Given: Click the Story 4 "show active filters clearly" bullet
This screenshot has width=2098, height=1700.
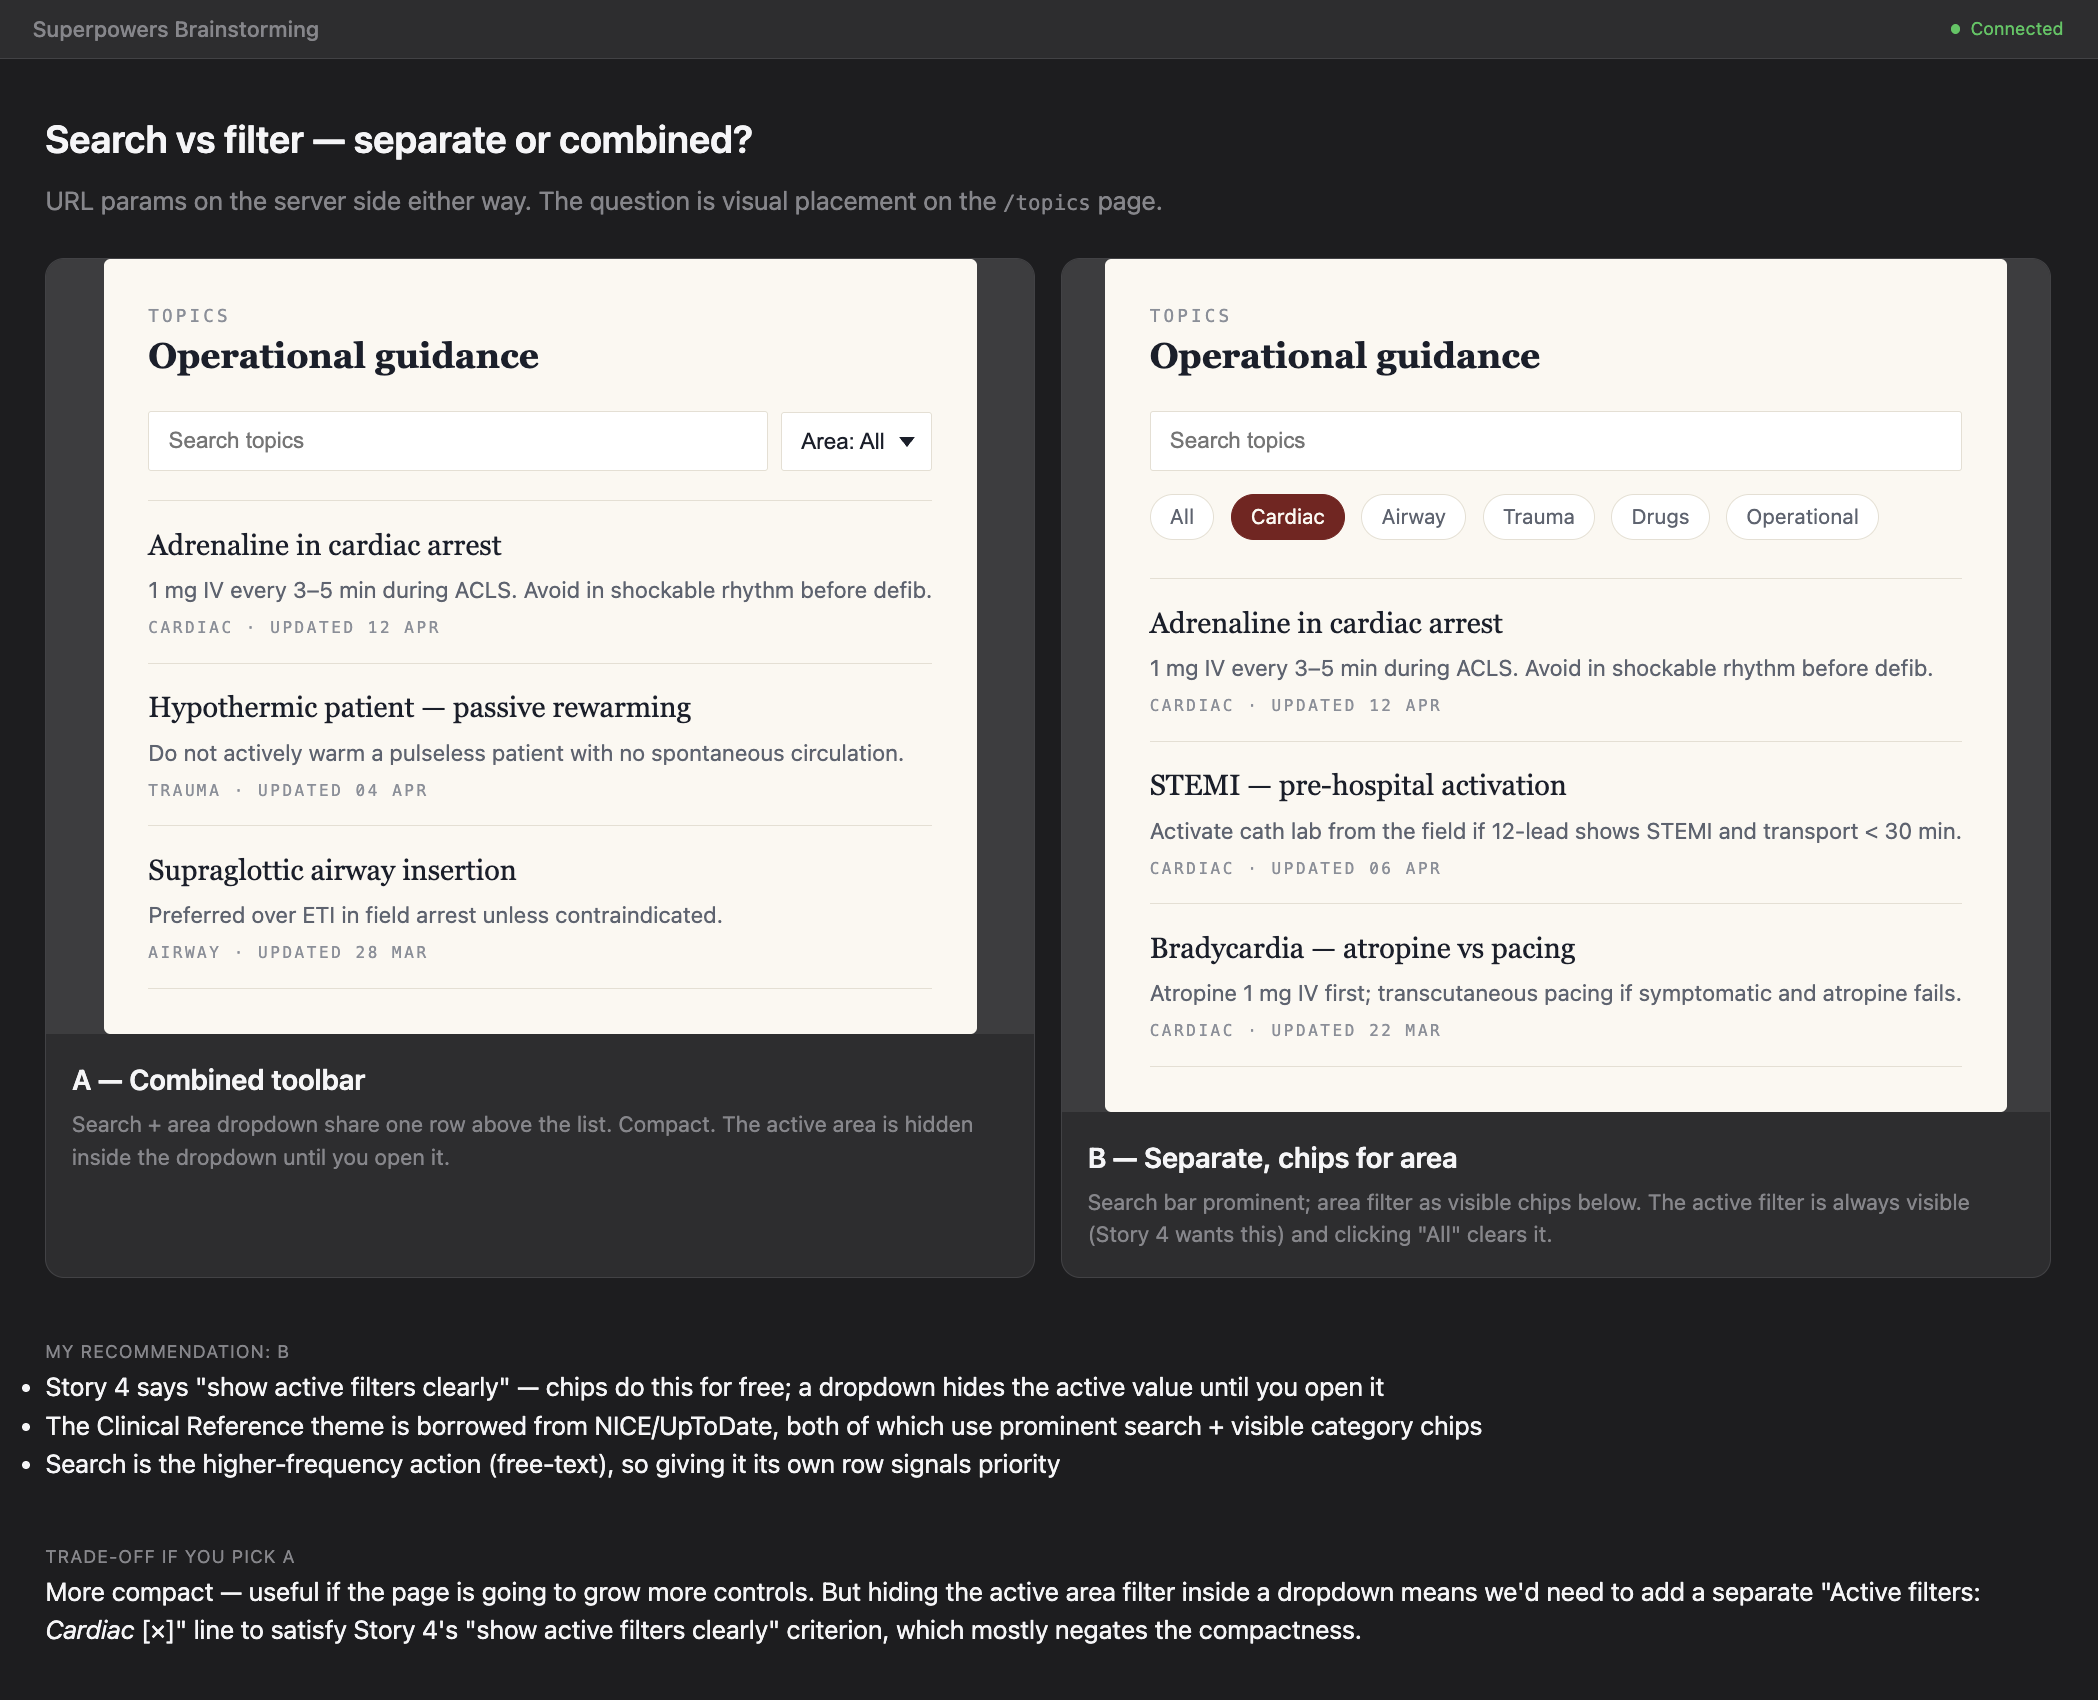Looking at the screenshot, I should 714,1387.
